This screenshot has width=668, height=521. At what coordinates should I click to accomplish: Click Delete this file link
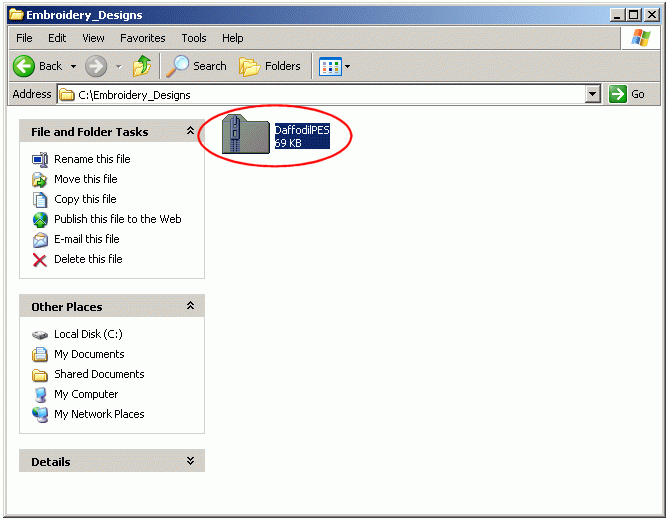click(x=88, y=259)
